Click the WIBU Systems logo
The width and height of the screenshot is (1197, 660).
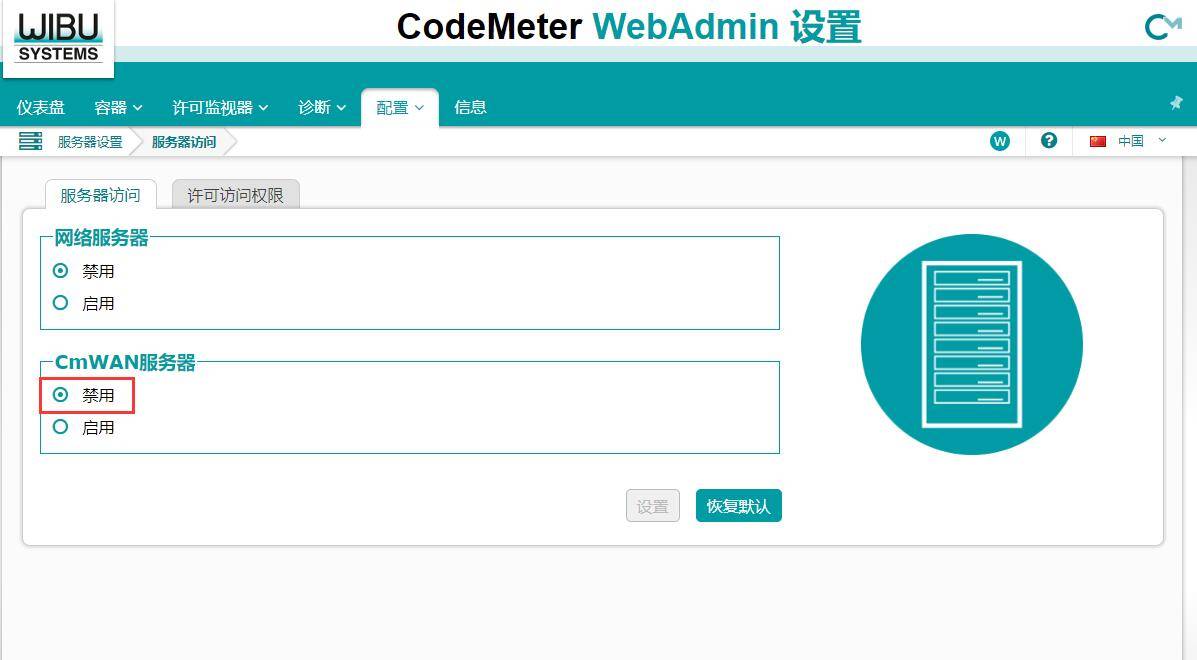[x=58, y=37]
